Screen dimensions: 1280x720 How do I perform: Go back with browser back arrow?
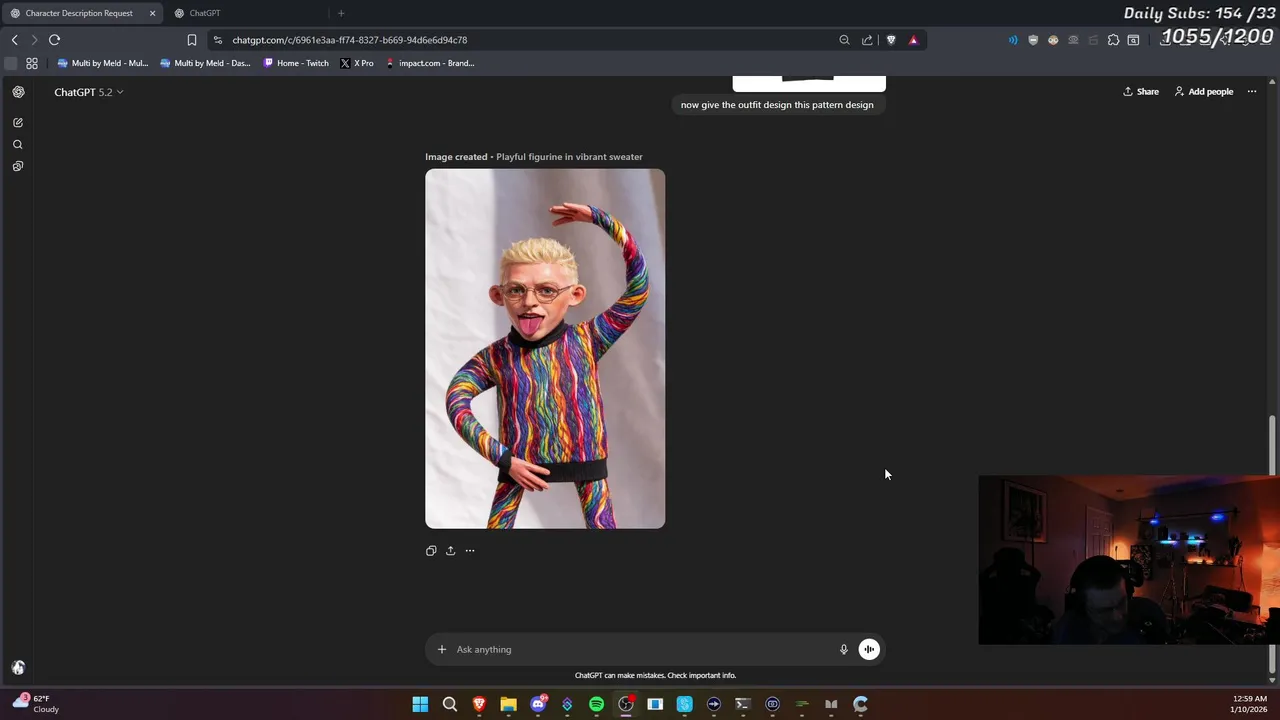pyautogui.click(x=14, y=40)
